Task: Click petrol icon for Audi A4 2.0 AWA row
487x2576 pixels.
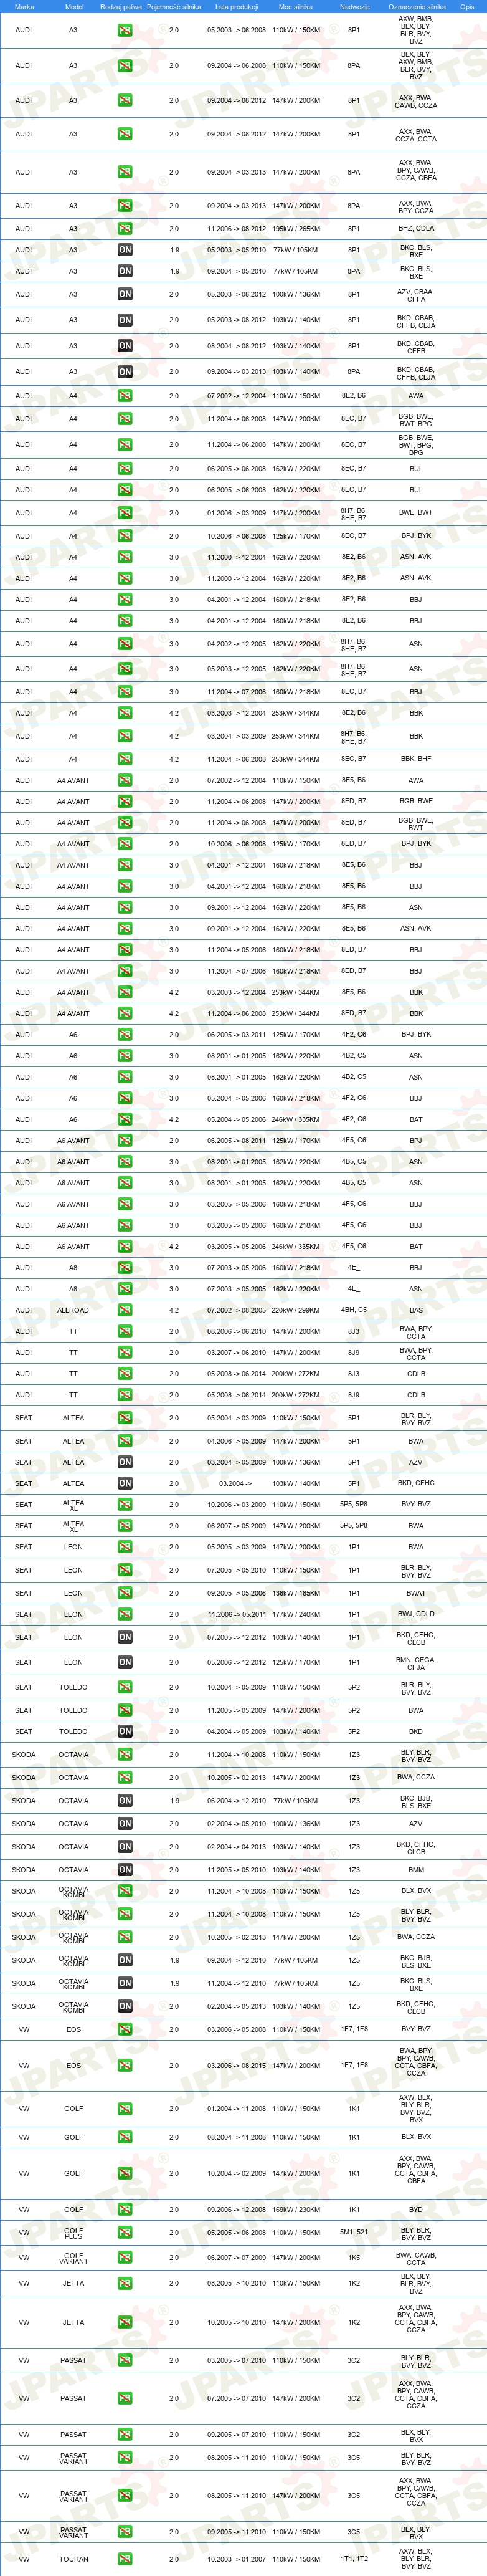Action: tap(125, 396)
